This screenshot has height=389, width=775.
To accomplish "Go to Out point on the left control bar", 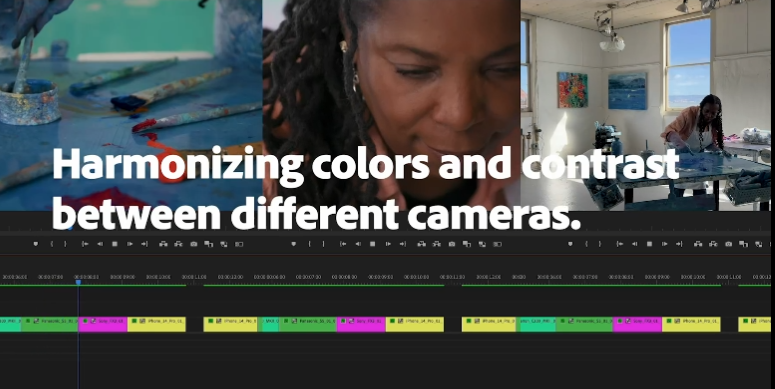I will [144, 244].
